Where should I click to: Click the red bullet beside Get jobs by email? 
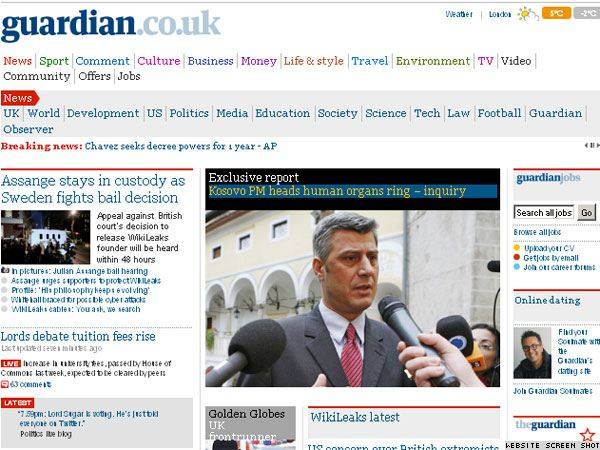tap(517, 258)
